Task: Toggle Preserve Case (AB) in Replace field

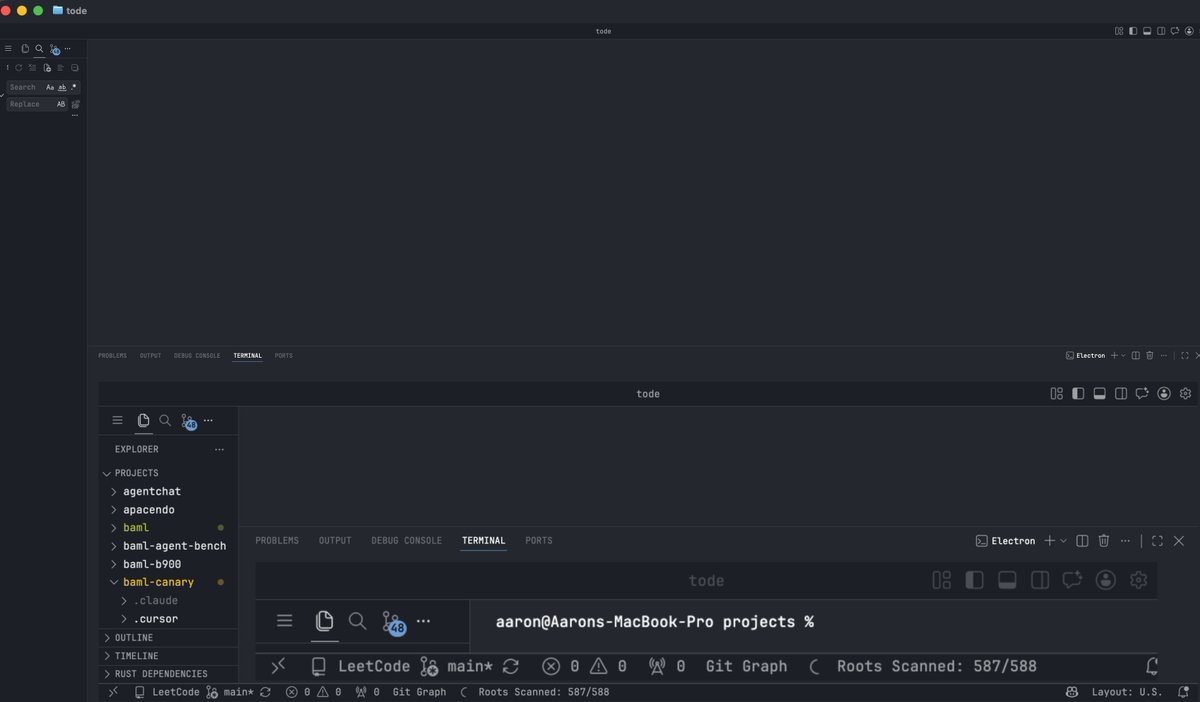Action: pos(61,104)
